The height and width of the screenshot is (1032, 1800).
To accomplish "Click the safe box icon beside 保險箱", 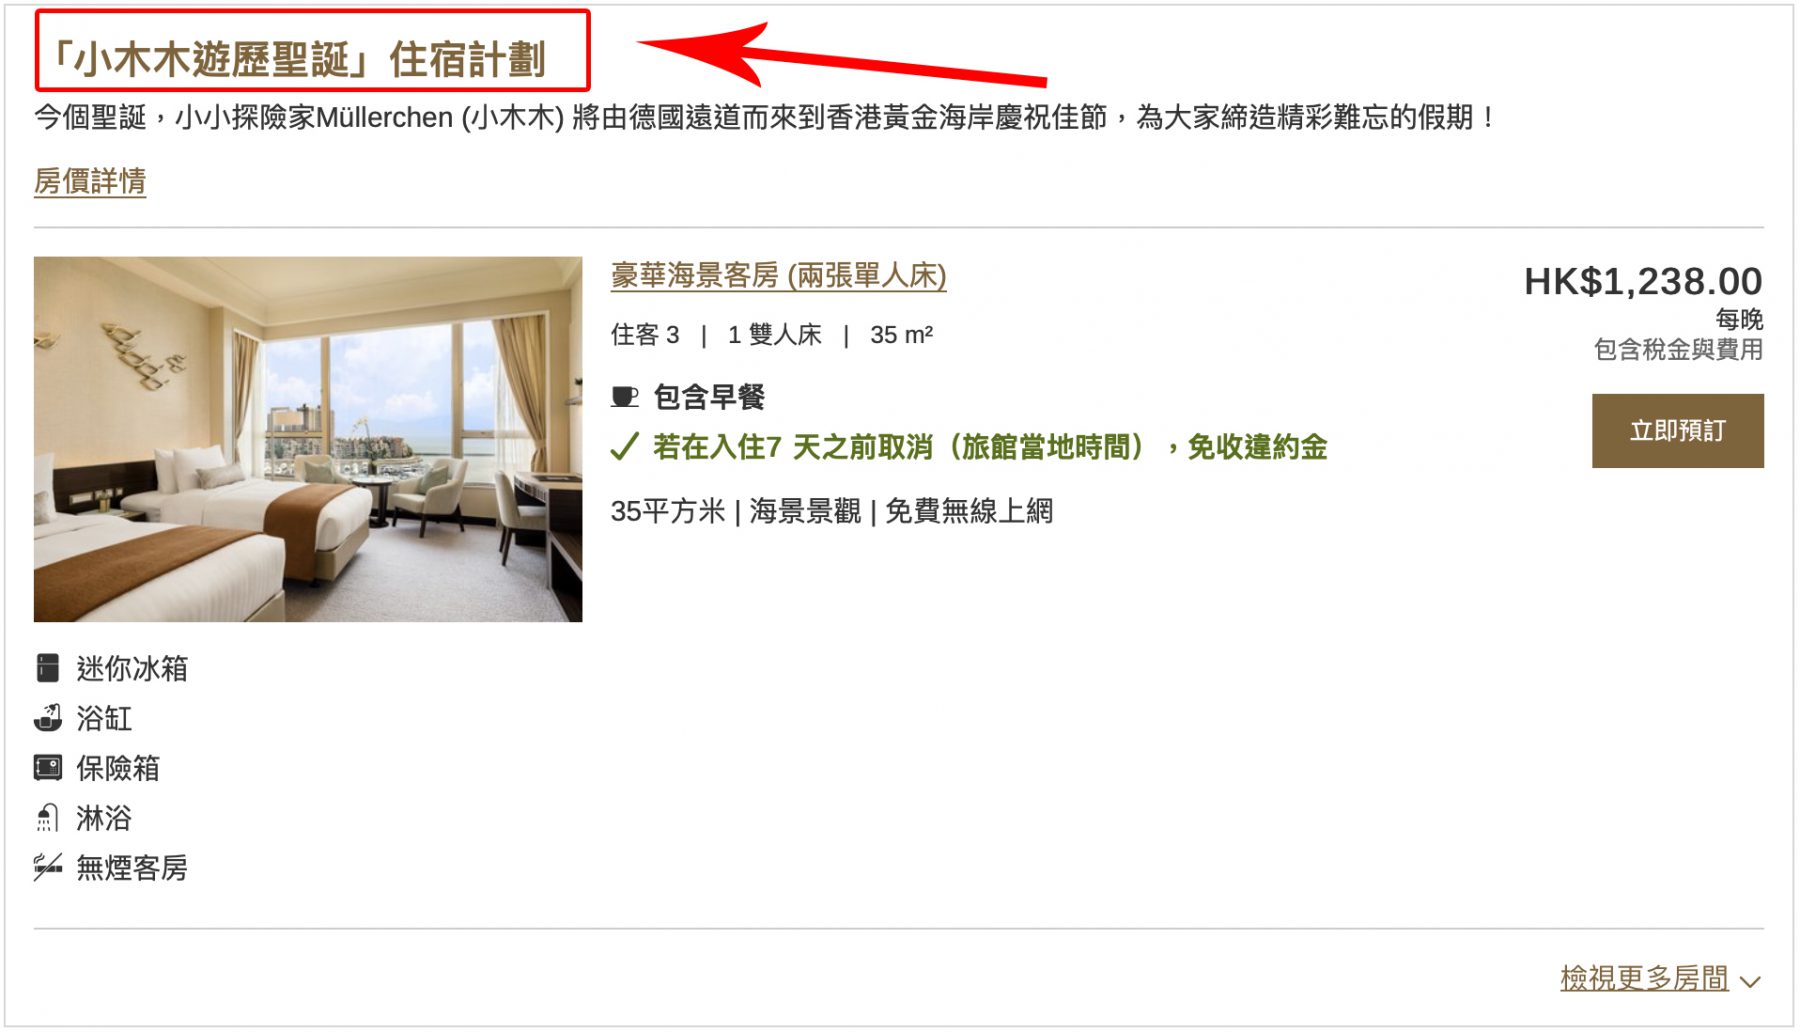I will click(x=48, y=768).
